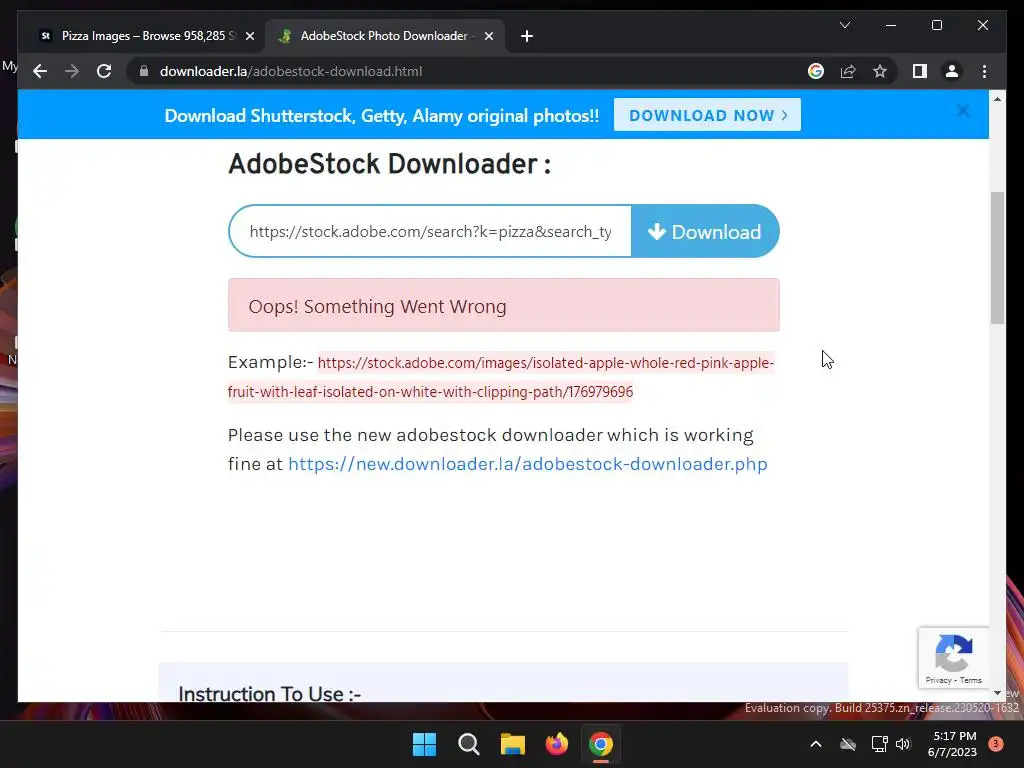Open the taskbar clock and date
Image resolution: width=1024 pixels, height=768 pixels.
(x=952, y=744)
